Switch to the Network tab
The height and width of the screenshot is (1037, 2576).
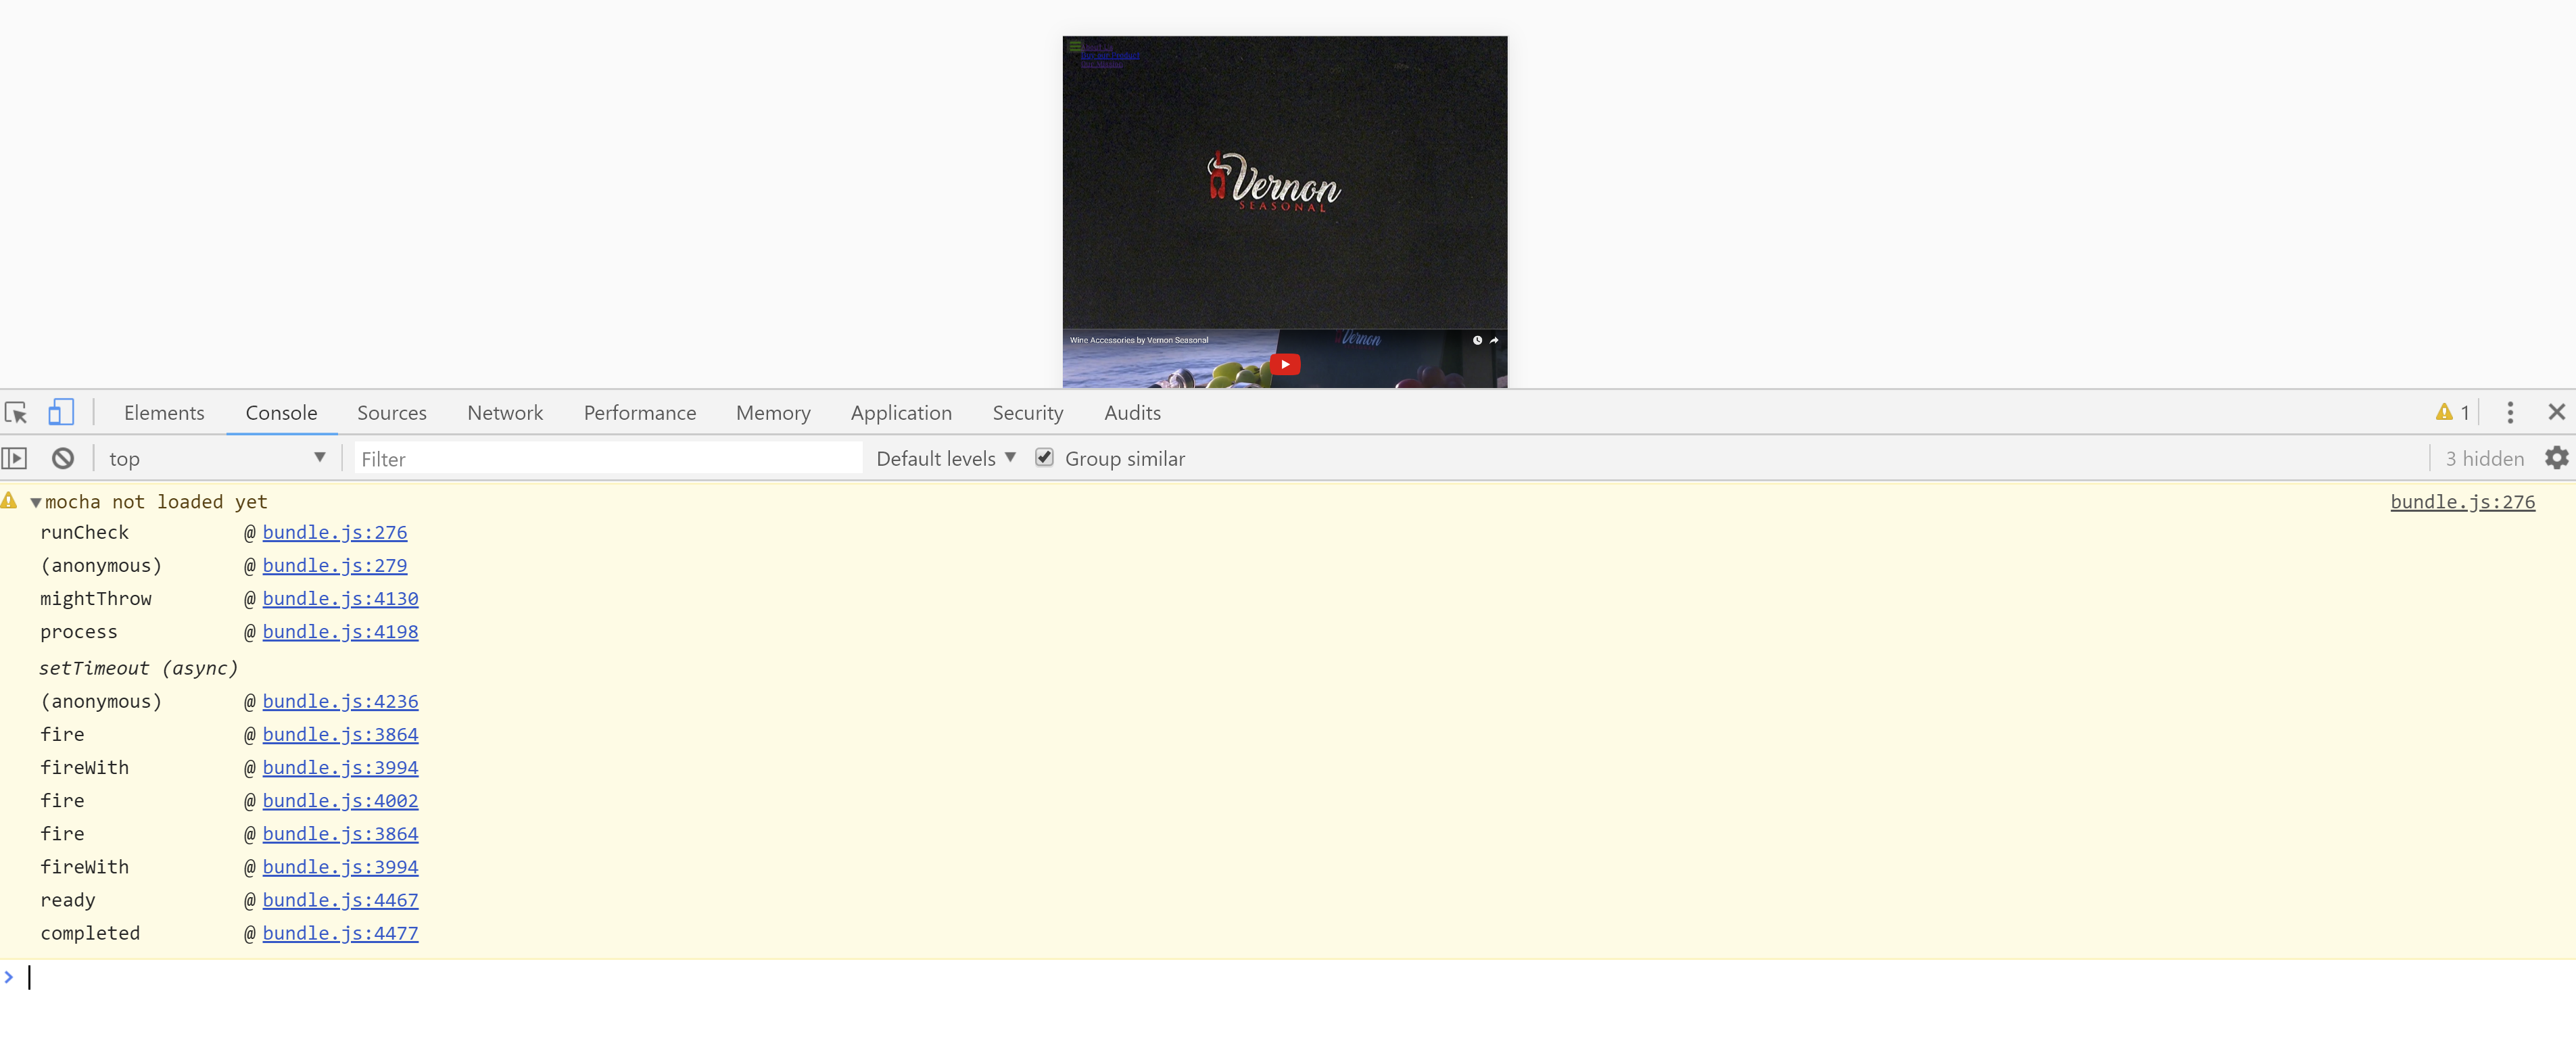pos(505,412)
